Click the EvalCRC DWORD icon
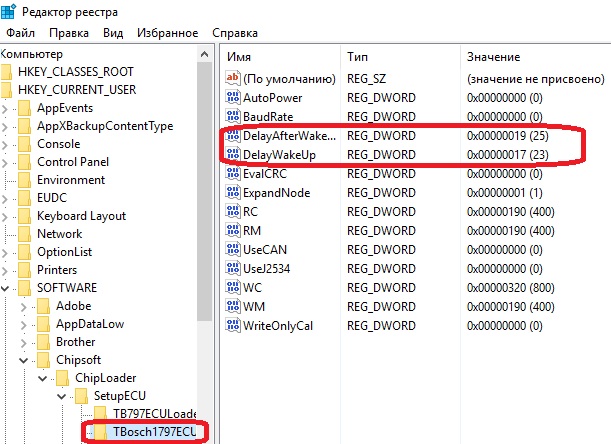This screenshot has width=611, height=444. [233, 174]
